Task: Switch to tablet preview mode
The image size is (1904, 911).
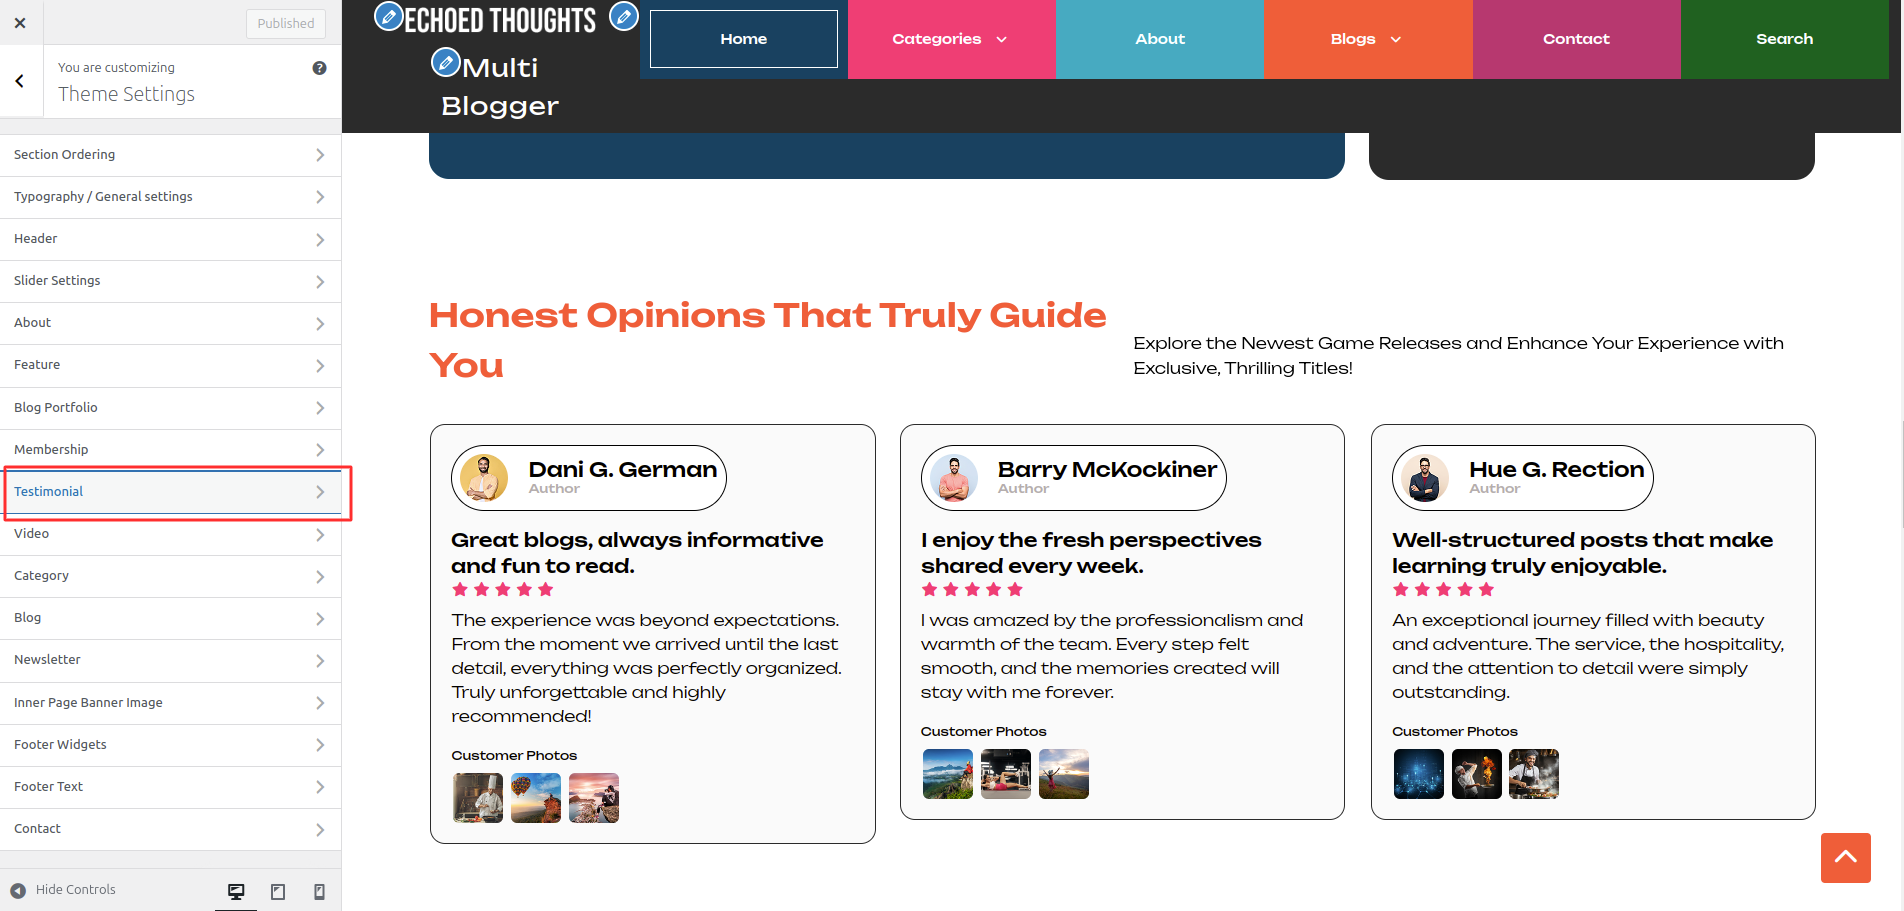Action: pyautogui.click(x=278, y=891)
